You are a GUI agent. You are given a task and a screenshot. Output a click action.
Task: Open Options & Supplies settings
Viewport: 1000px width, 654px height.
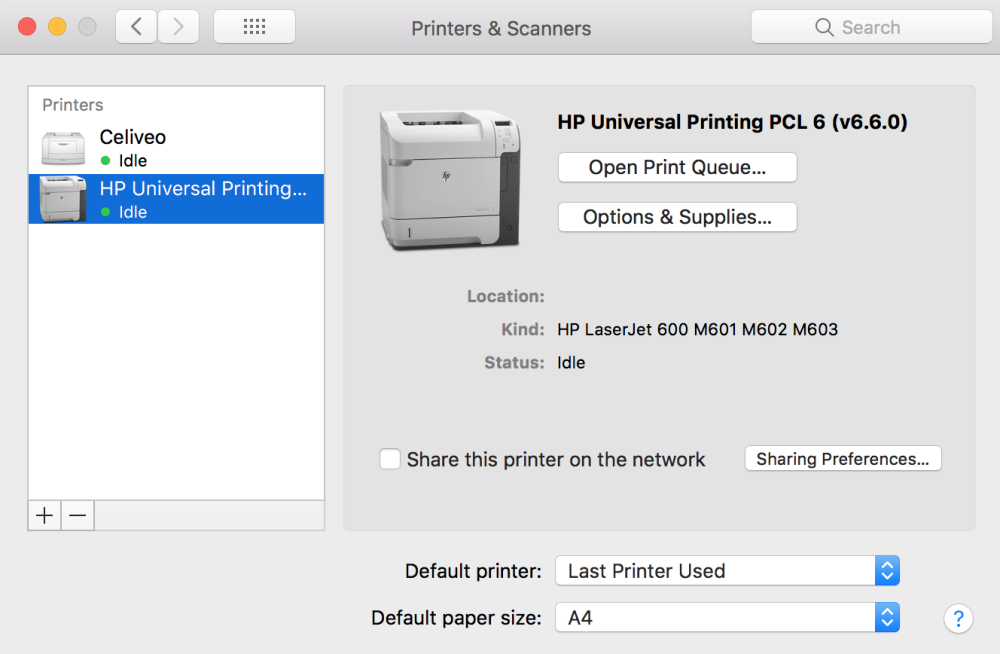tap(677, 217)
